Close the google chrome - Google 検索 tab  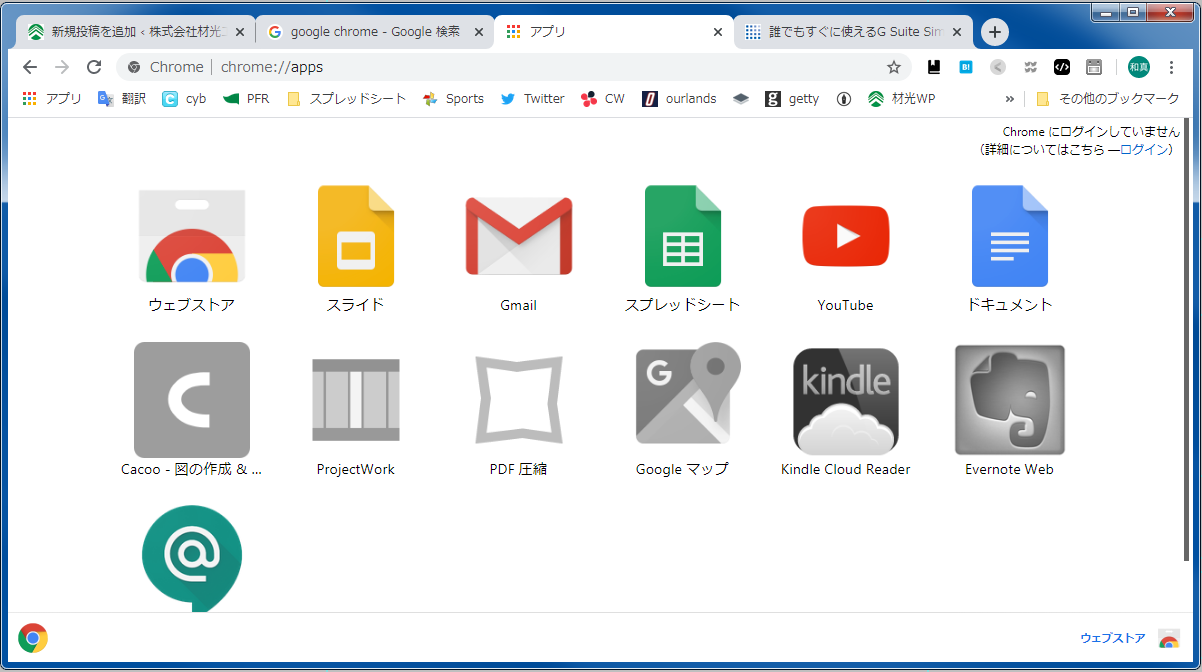[x=478, y=32]
